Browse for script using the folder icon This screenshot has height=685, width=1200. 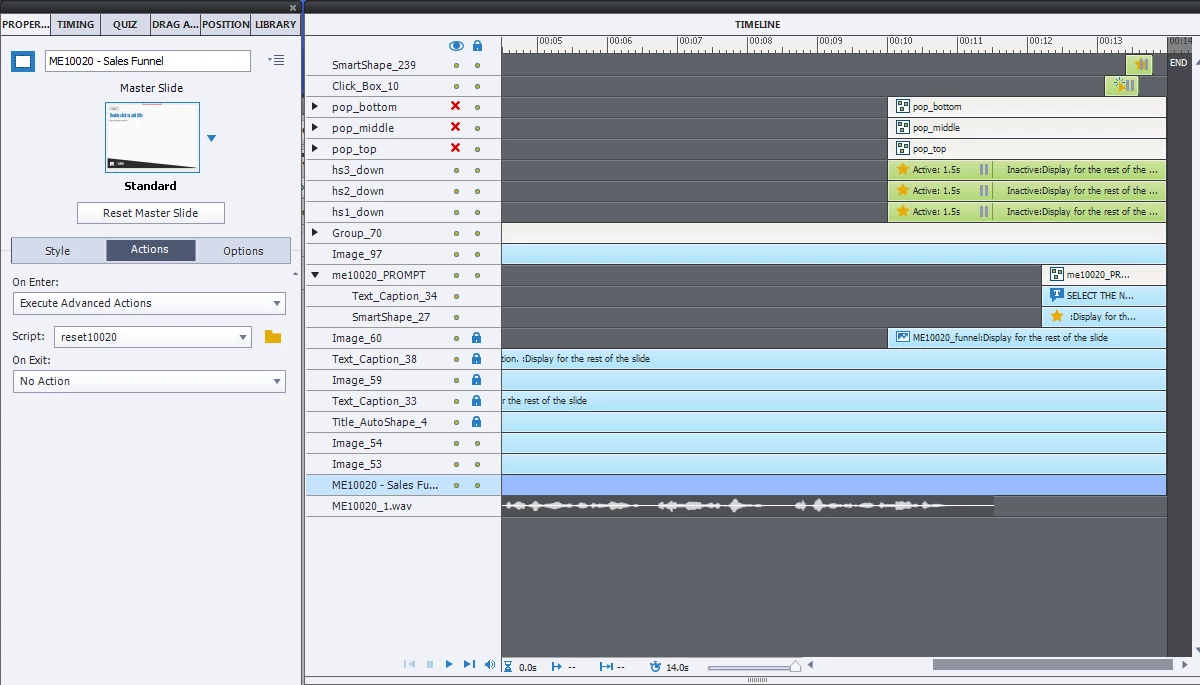pyautogui.click(x=273, y=337)
